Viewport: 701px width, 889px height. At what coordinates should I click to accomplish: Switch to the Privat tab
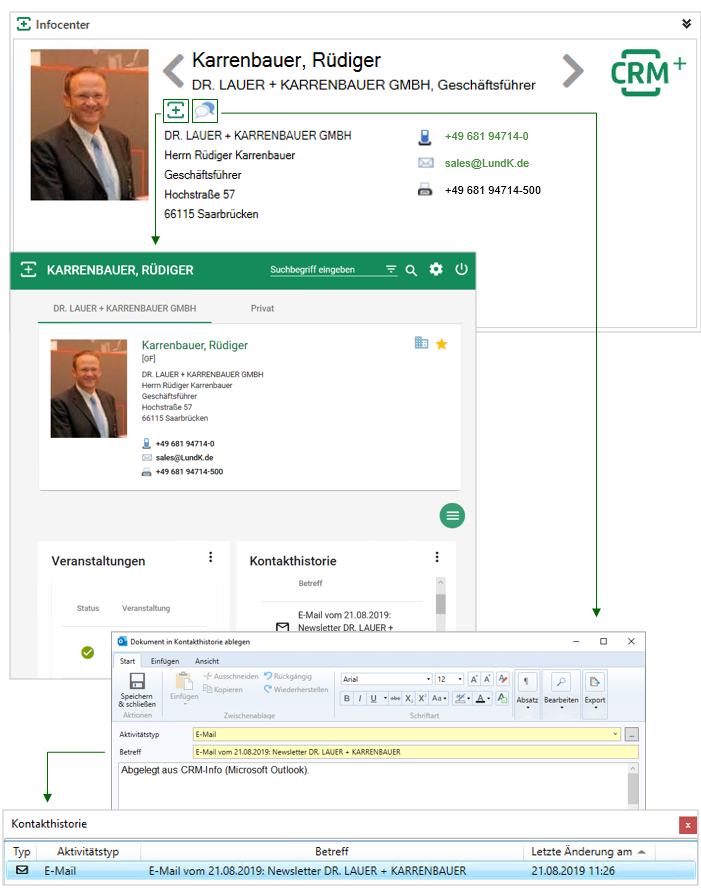coord(262,308)
